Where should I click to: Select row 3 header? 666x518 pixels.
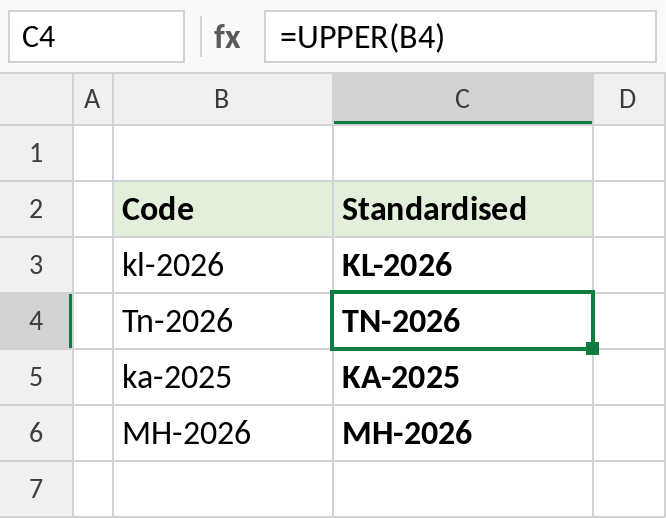click(x=37, y=265)
